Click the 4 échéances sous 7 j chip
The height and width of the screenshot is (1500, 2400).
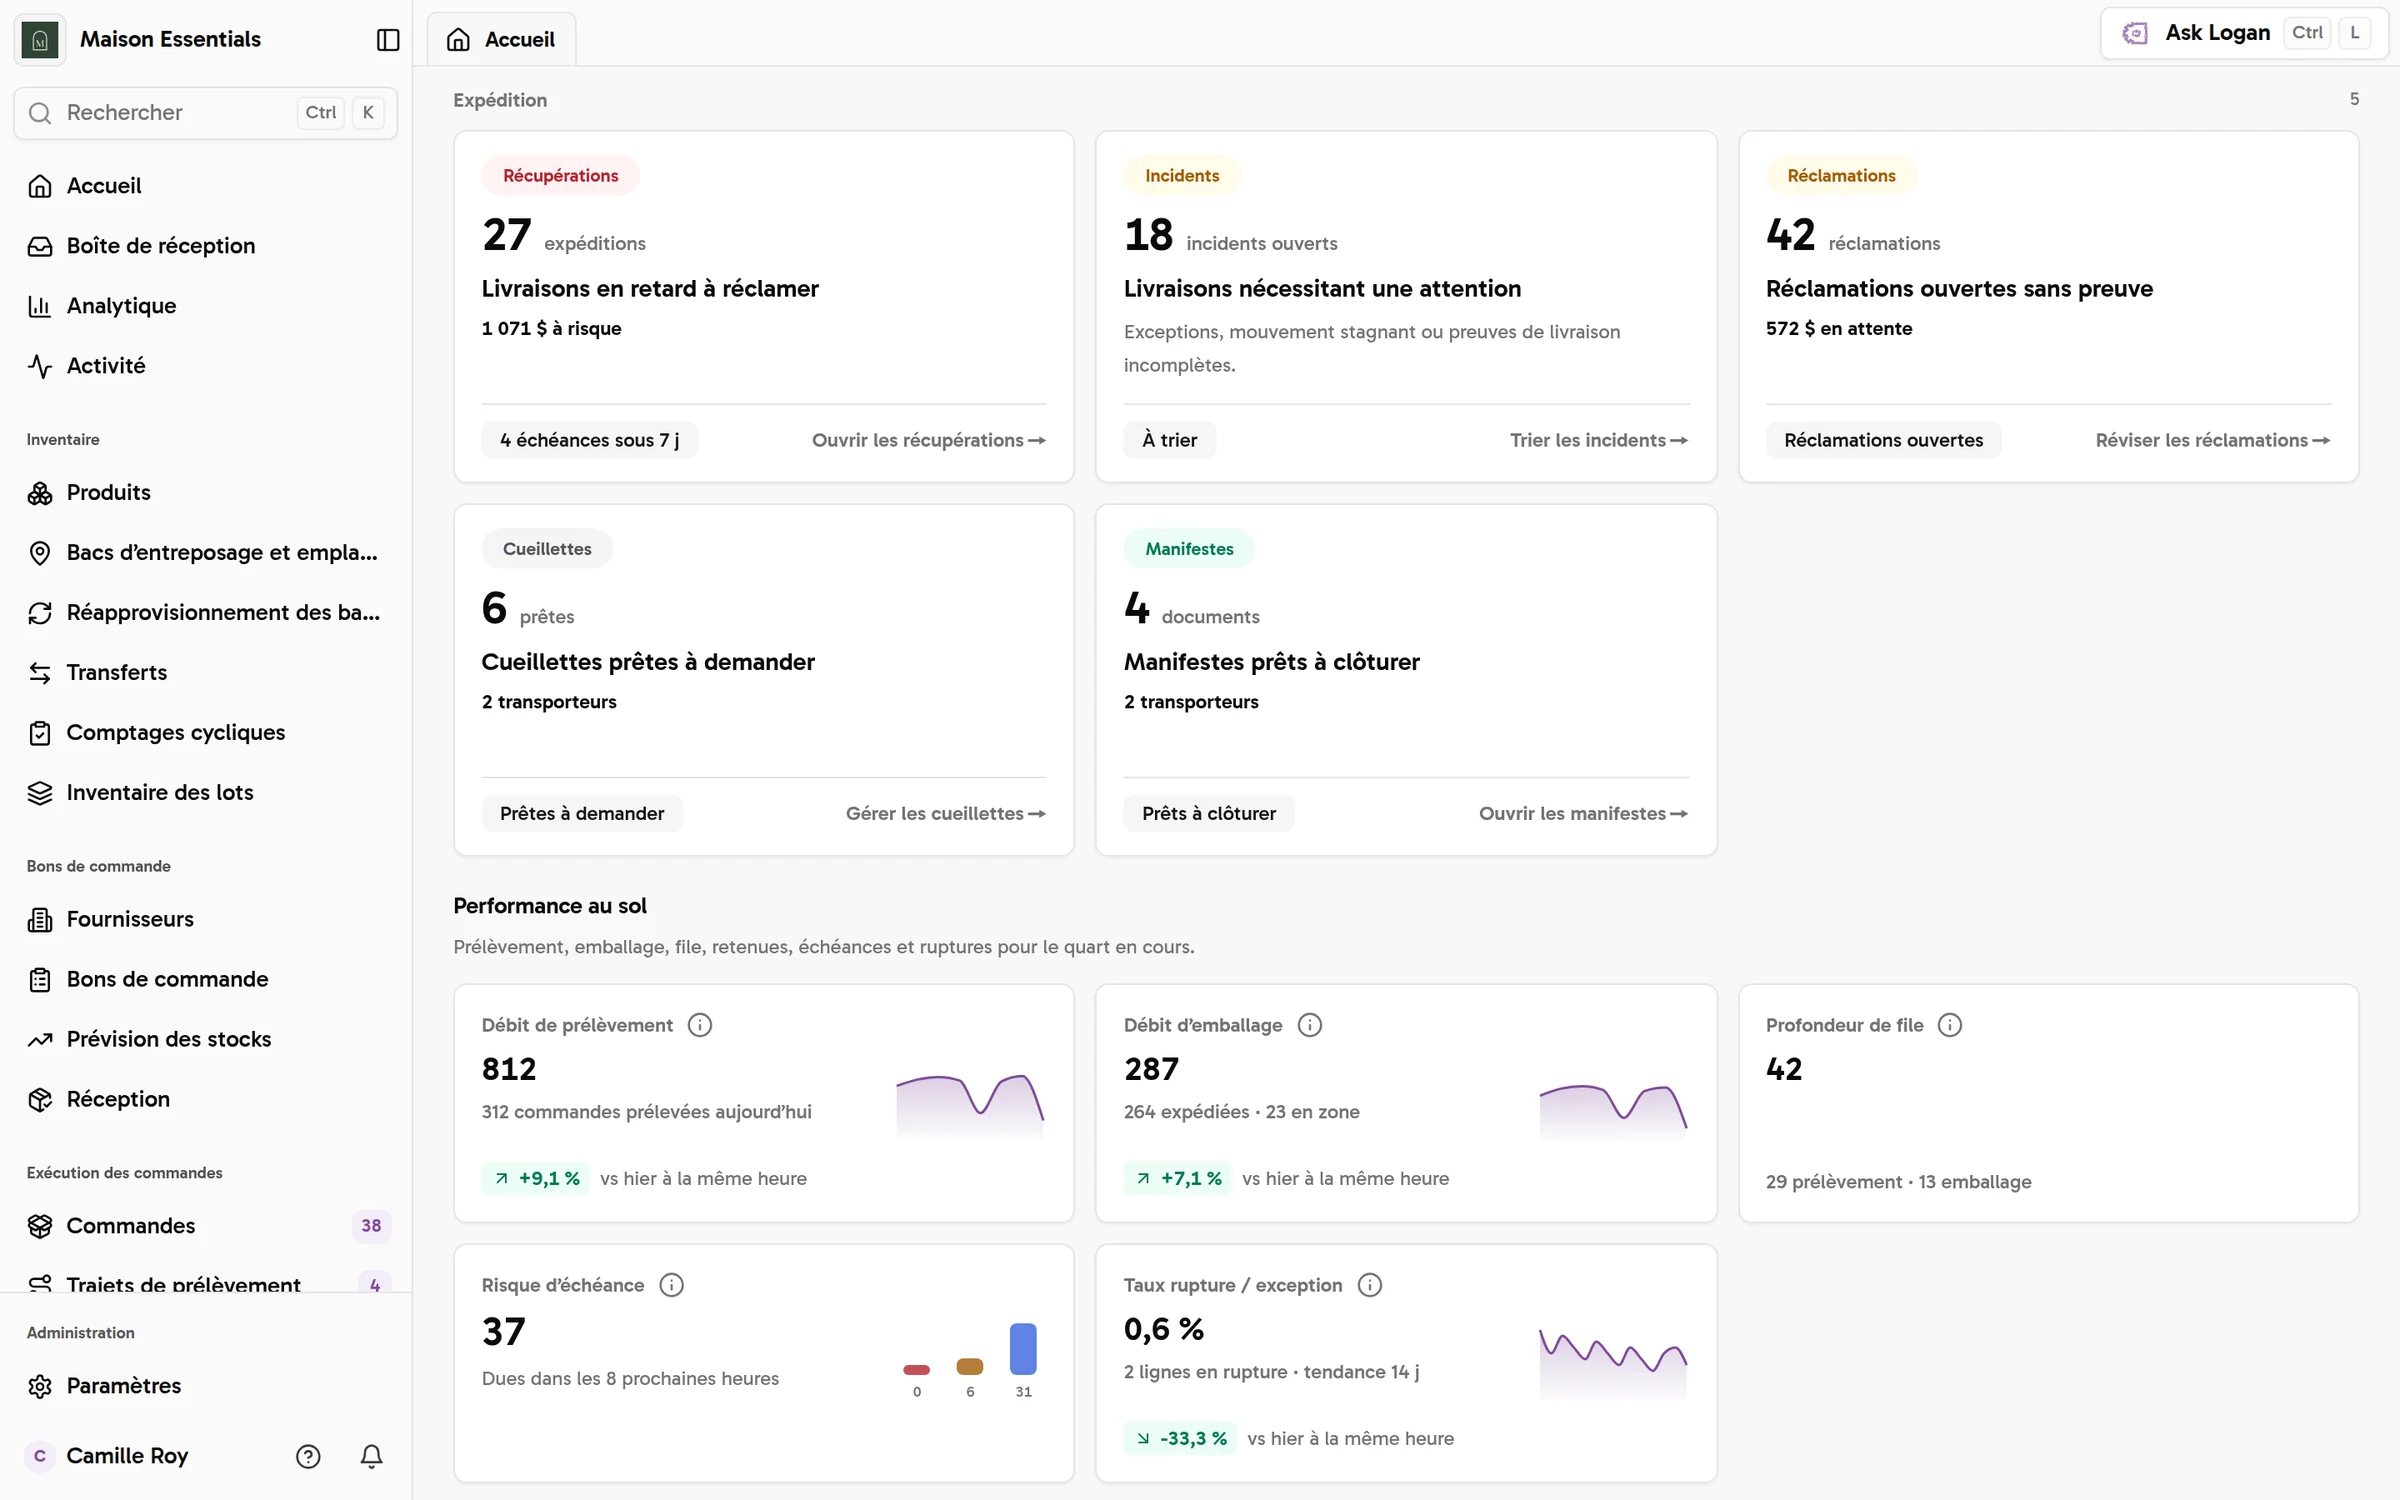point(589,440)
